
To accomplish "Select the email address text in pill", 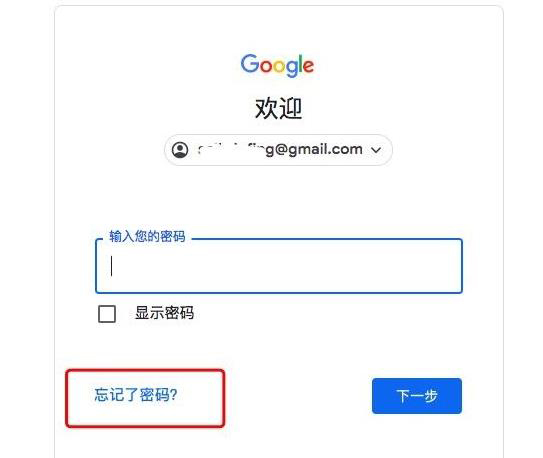I will click(280, 150).
